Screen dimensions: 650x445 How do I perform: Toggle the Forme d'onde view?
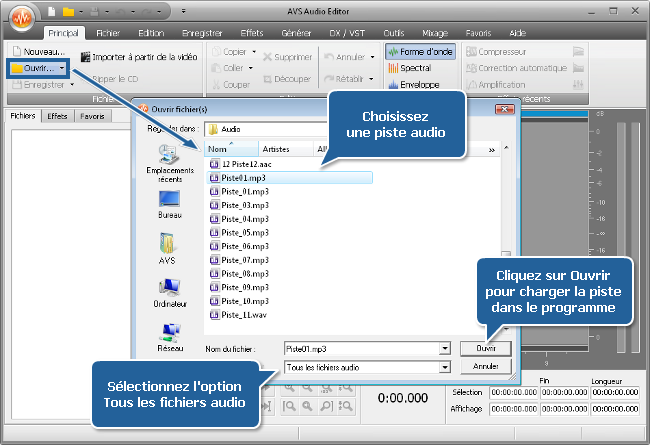click(392, 51)
